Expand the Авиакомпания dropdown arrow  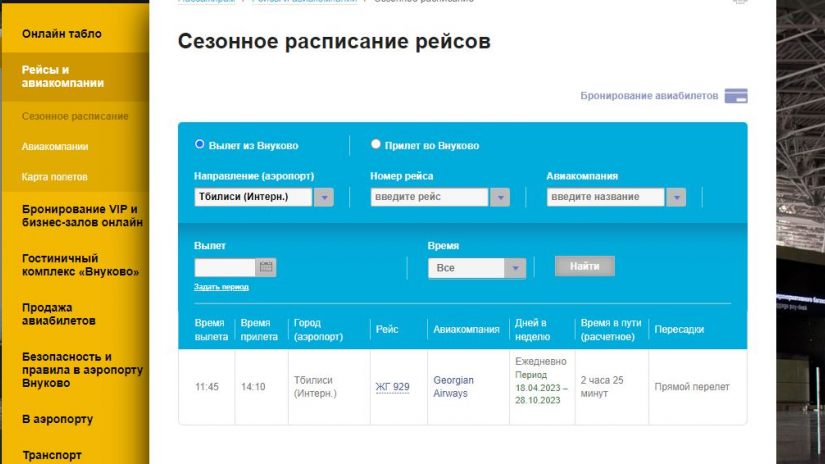[x=676, y=197]
